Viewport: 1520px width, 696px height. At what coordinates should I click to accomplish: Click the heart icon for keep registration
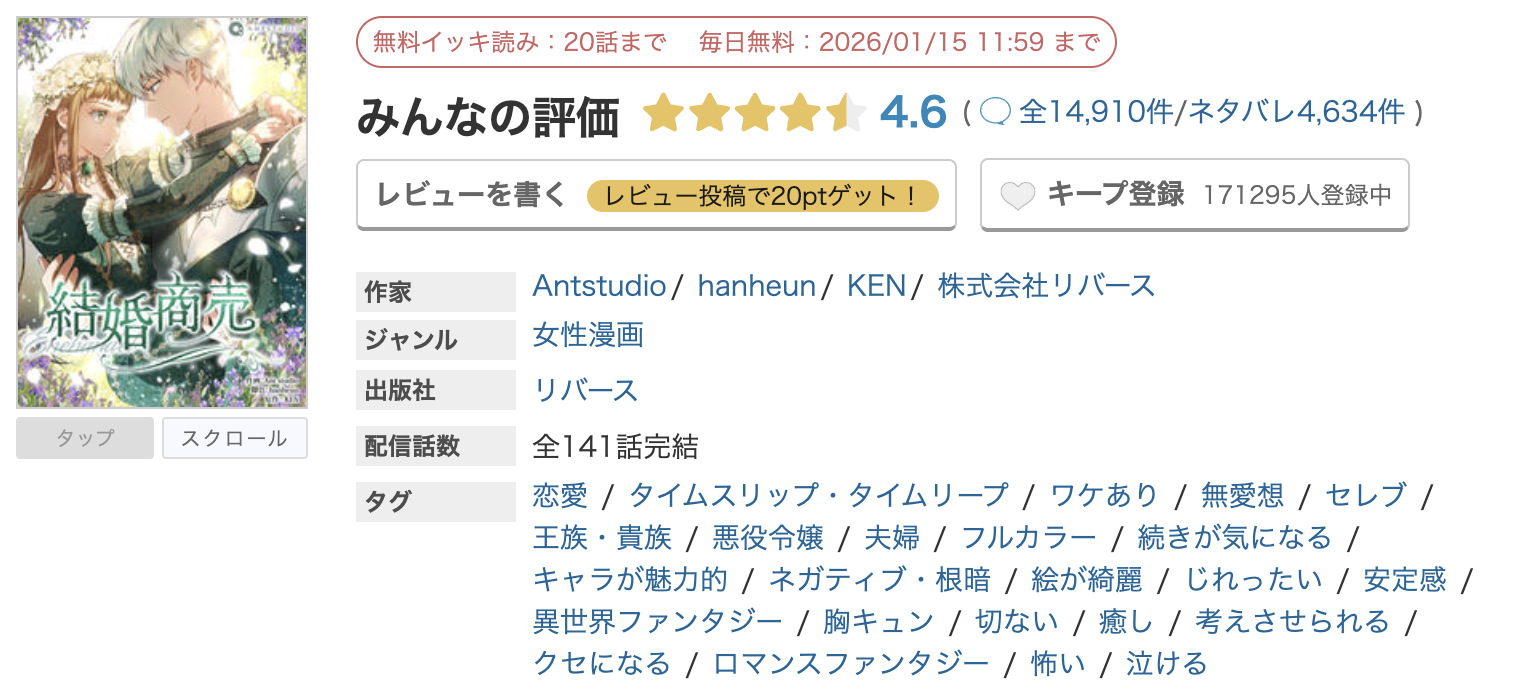coord(1017,195)
